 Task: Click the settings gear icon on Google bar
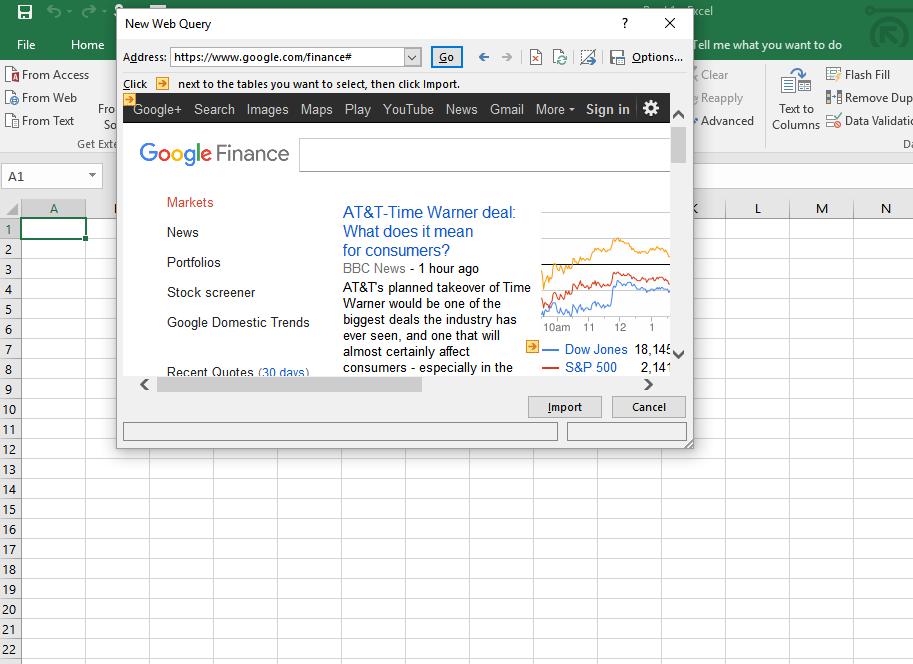pos(650,108)
